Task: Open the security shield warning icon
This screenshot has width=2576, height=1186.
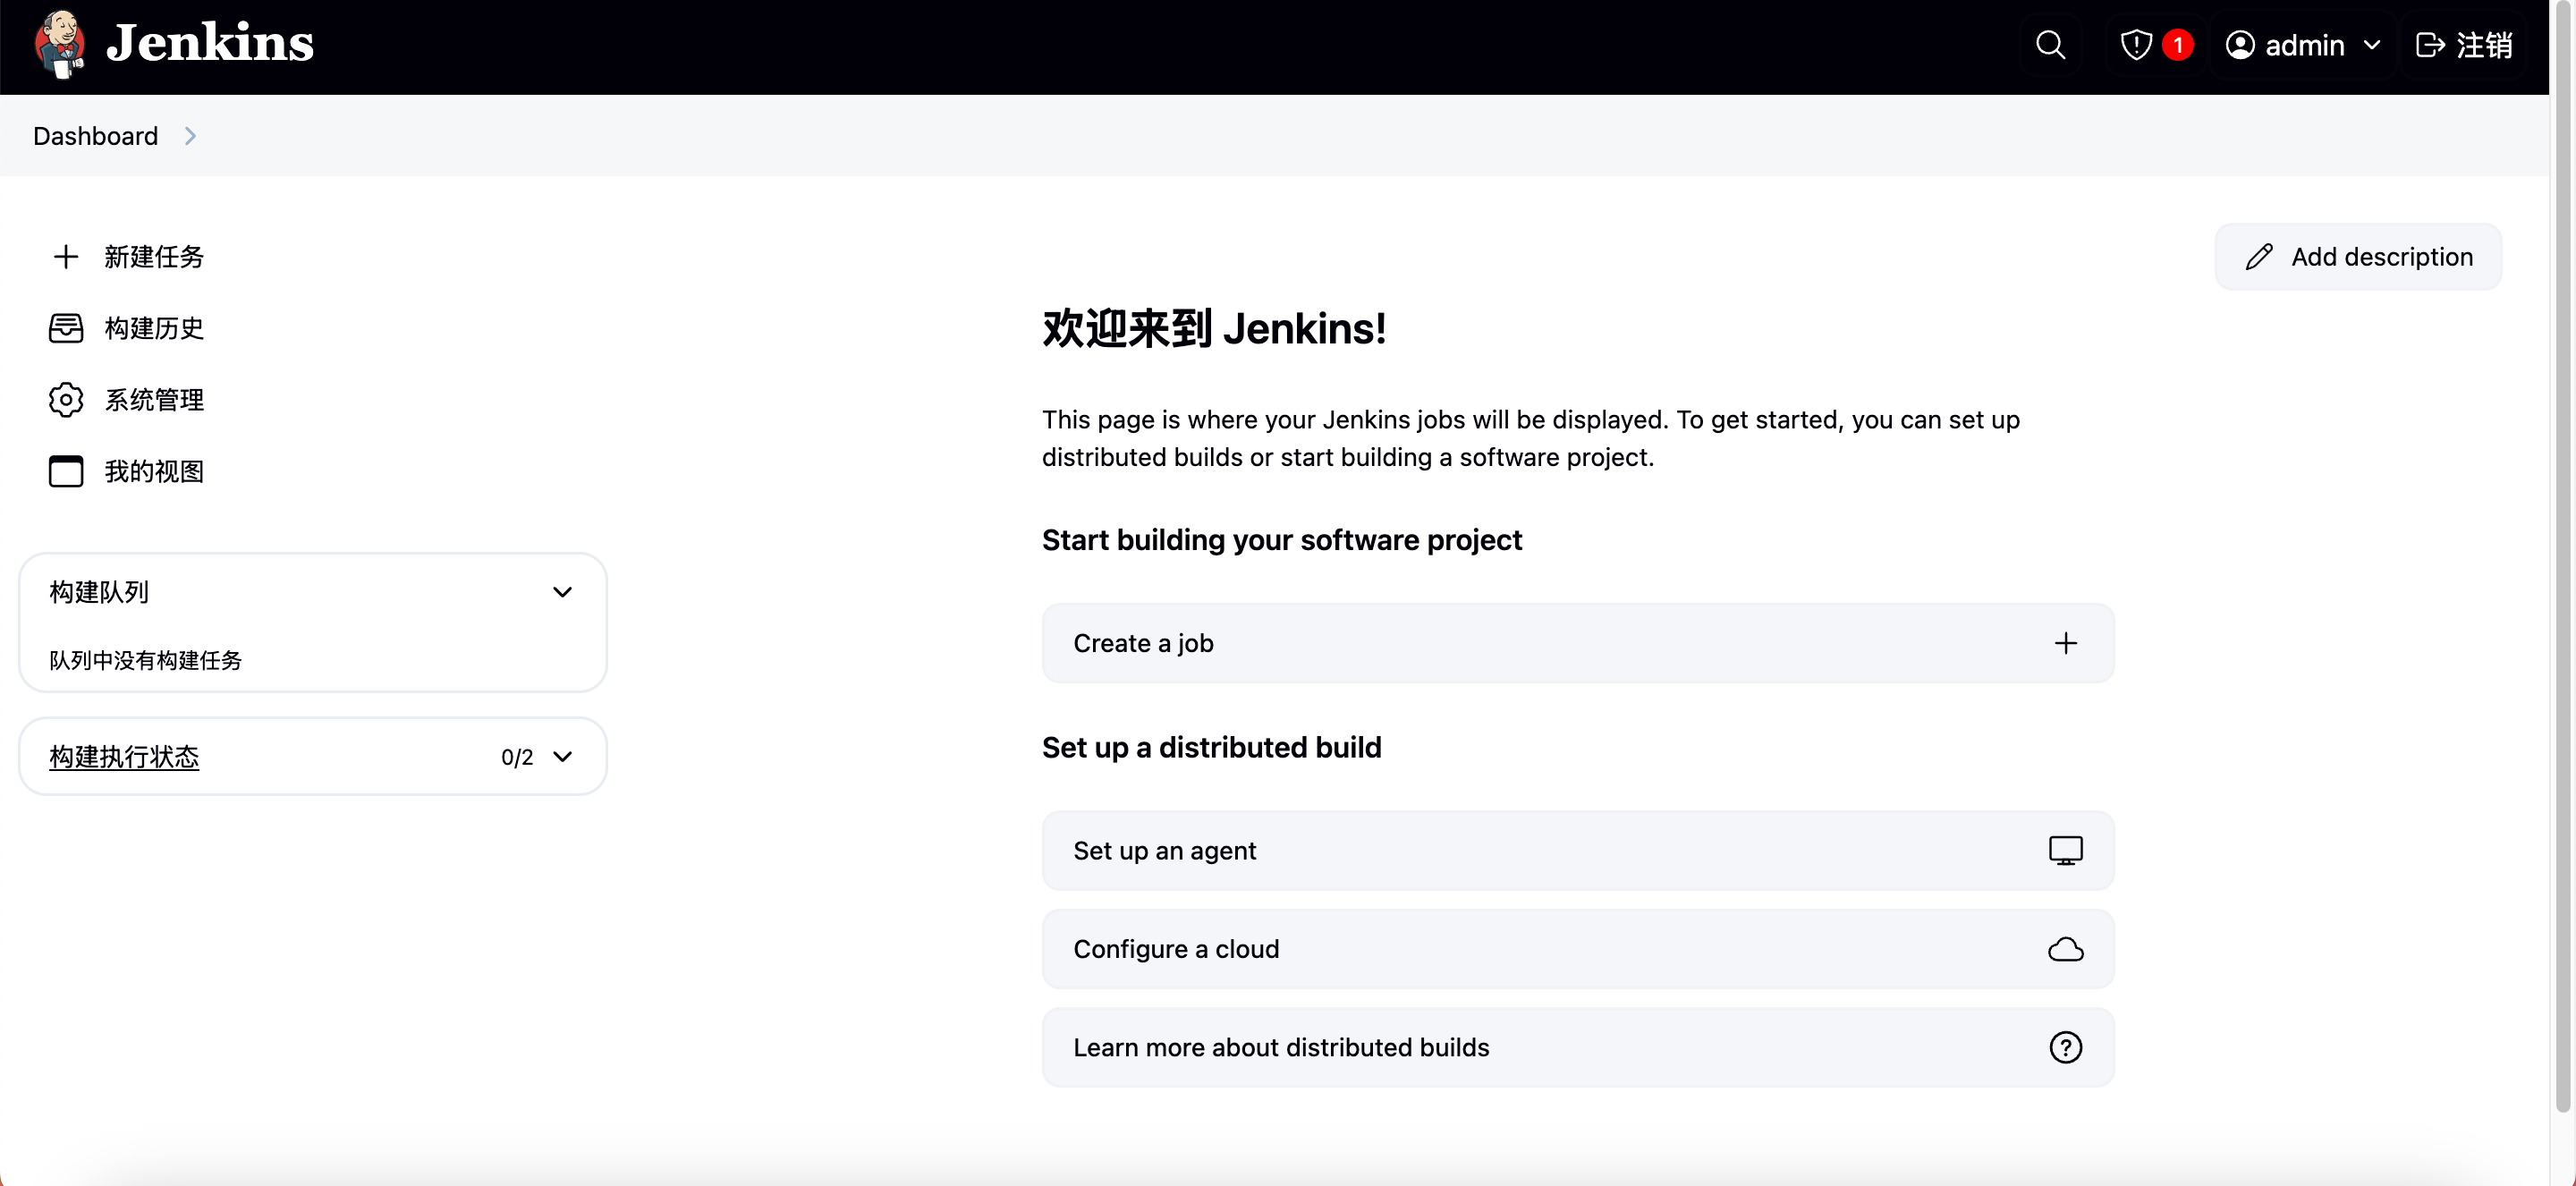Action: tap(2136, 45)
